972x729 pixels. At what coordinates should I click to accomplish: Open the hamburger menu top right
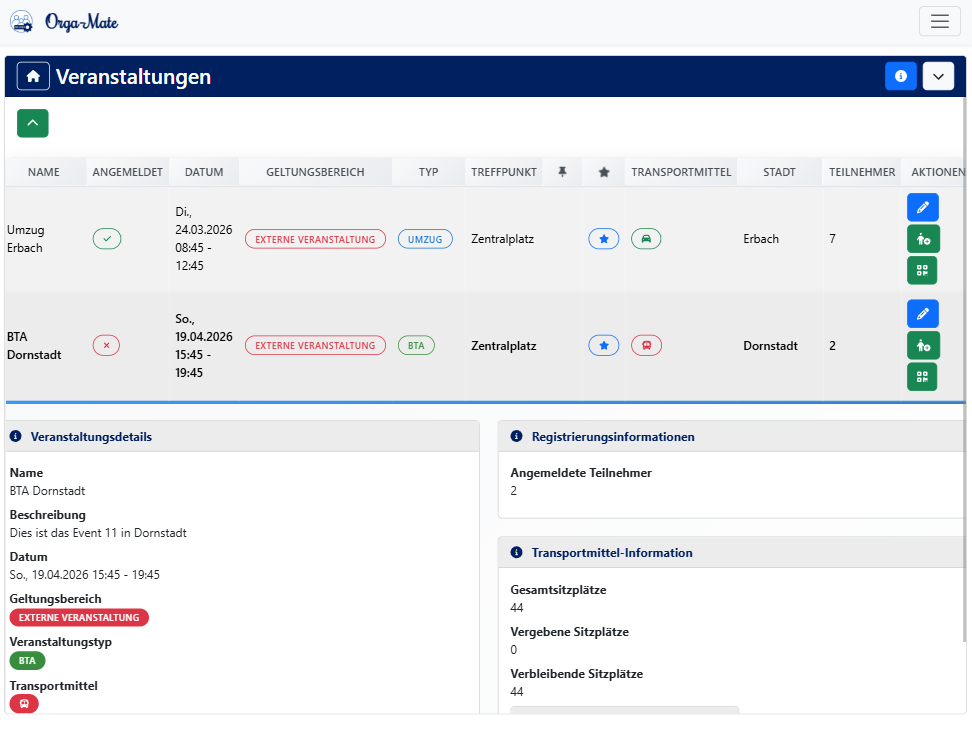tap(939, 20)
